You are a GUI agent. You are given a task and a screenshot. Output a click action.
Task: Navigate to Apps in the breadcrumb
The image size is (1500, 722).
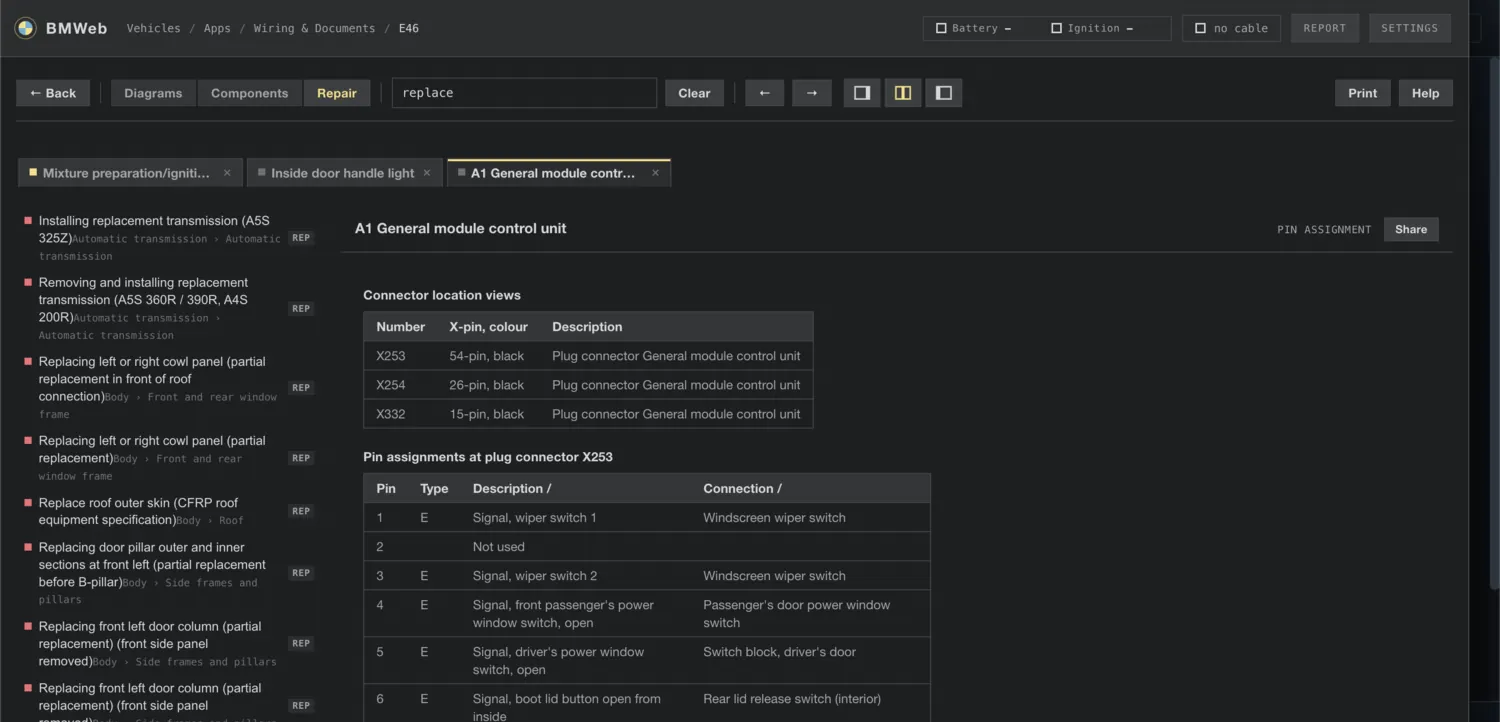click(217, 29)
